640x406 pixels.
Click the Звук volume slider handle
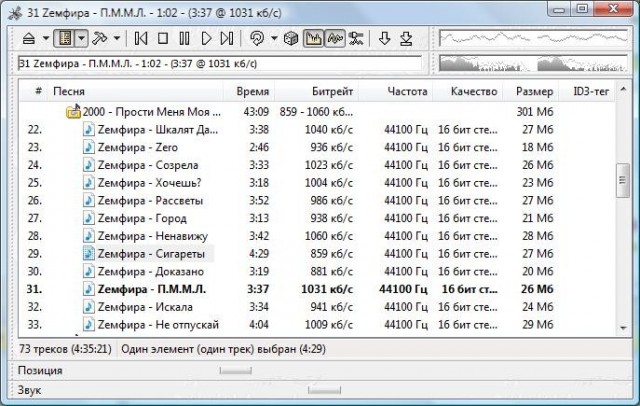(324, 390)
